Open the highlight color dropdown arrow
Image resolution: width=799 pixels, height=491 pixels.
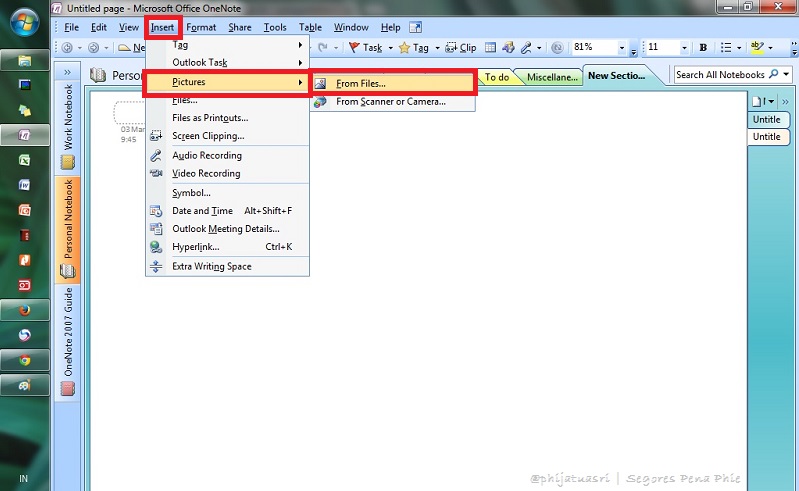point(770,48)
